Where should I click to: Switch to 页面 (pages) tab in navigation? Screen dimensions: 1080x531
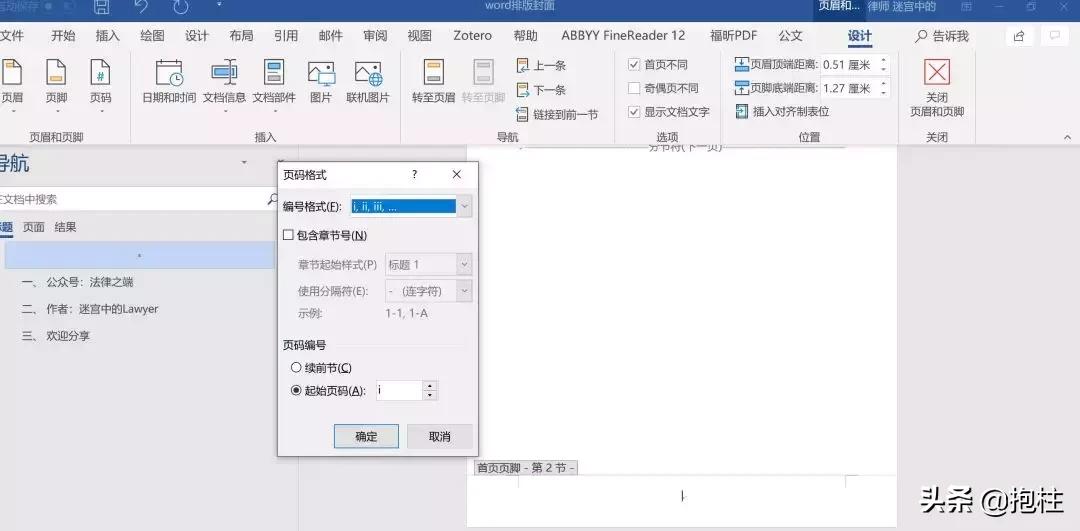click(x=34, y=227)
